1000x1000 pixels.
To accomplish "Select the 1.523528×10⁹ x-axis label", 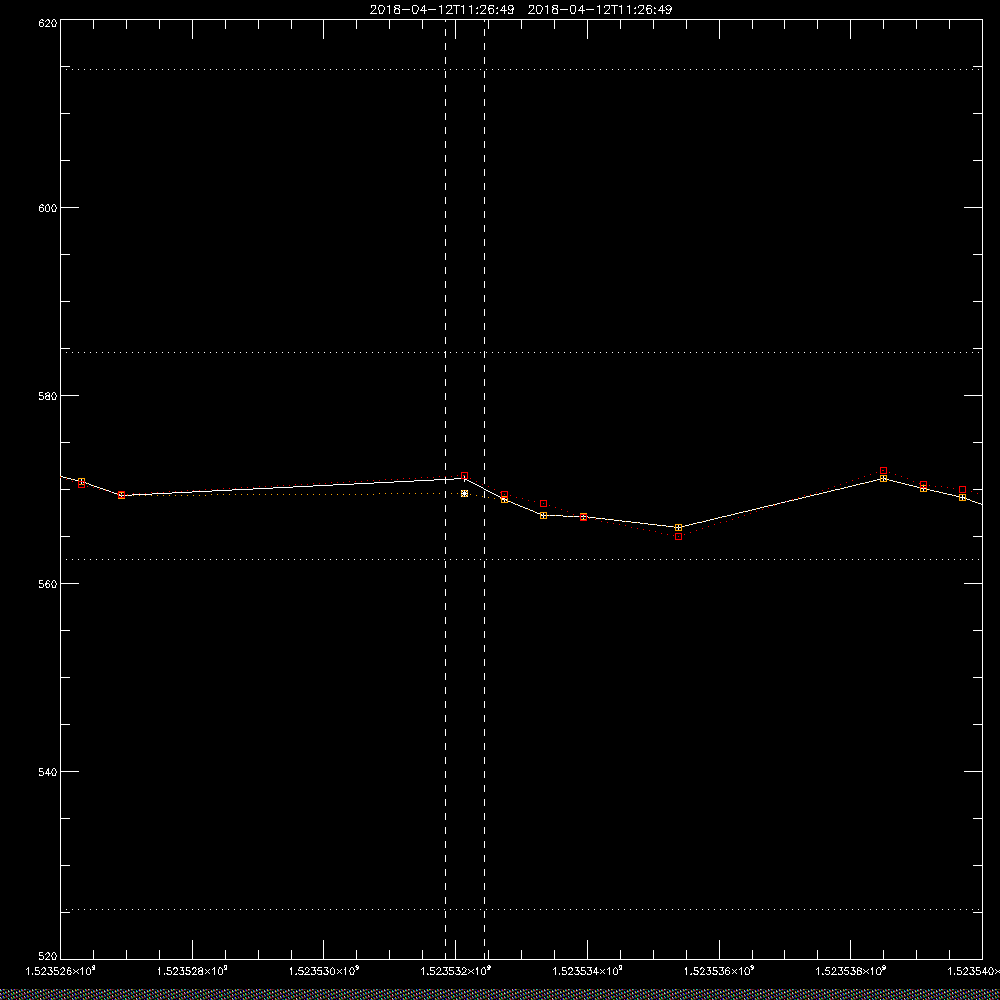I will tap(192, 971).
